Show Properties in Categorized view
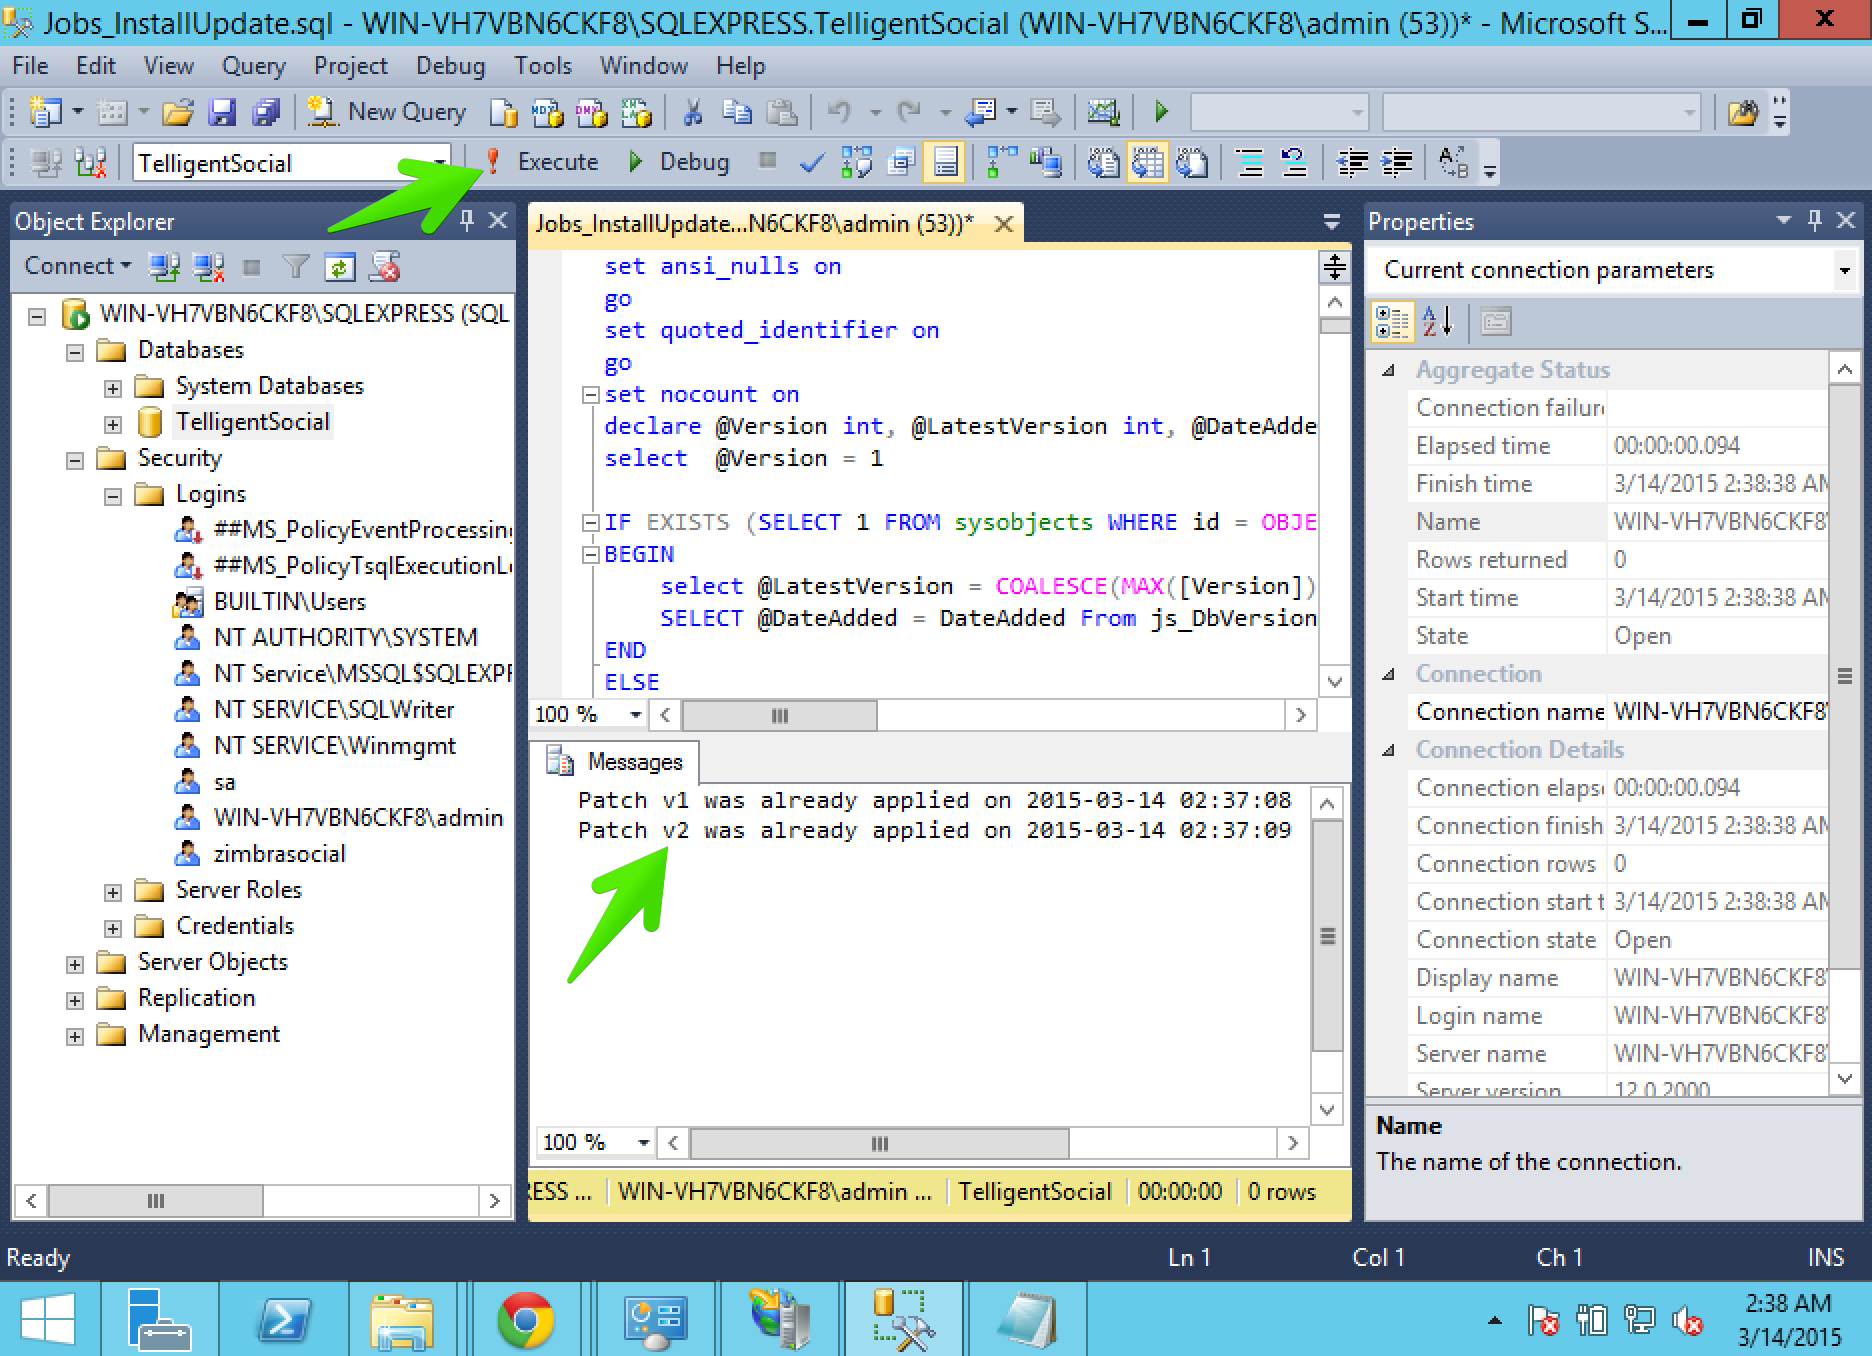This screenshot has width=1872, height=1356. [1392, 322]
